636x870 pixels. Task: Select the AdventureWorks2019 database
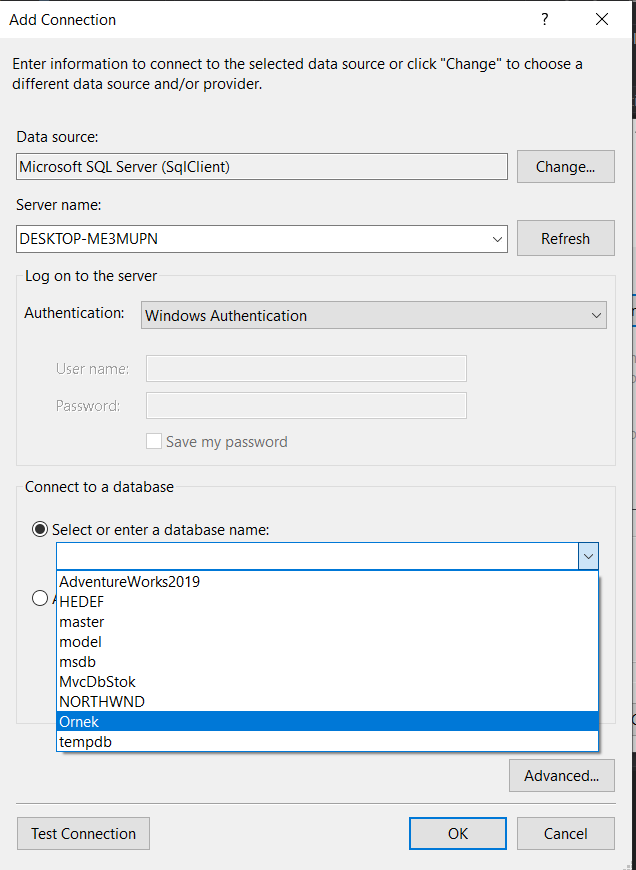(x=130, y=581)
